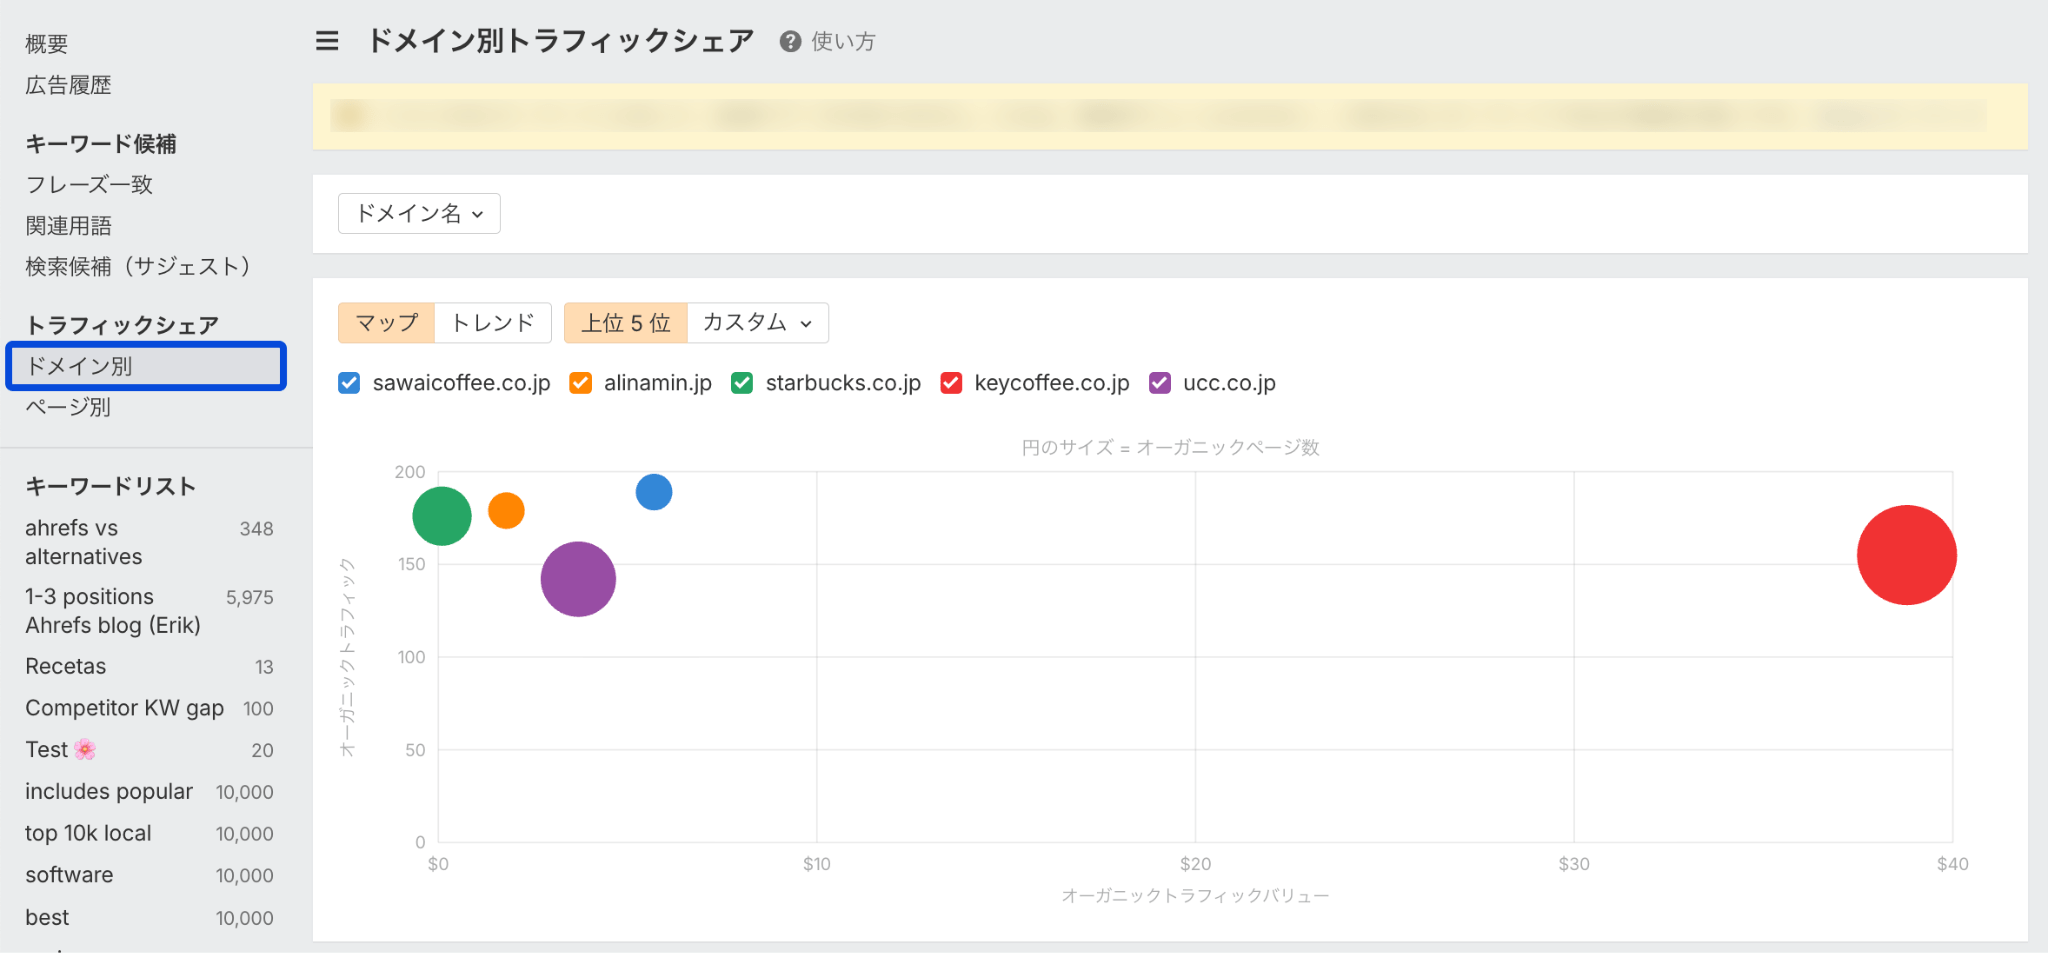Select the マップ tab
The height and width of the screenshot is (953, 2048).
coord(387,323)
